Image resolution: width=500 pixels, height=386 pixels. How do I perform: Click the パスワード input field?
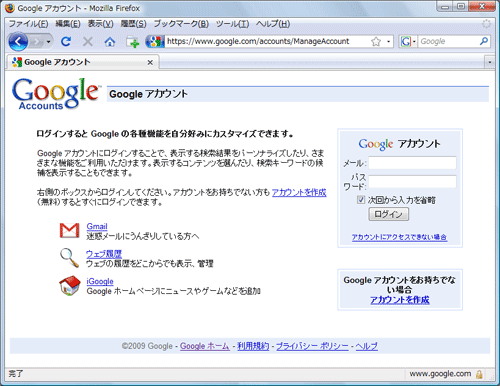pos(412,182)
